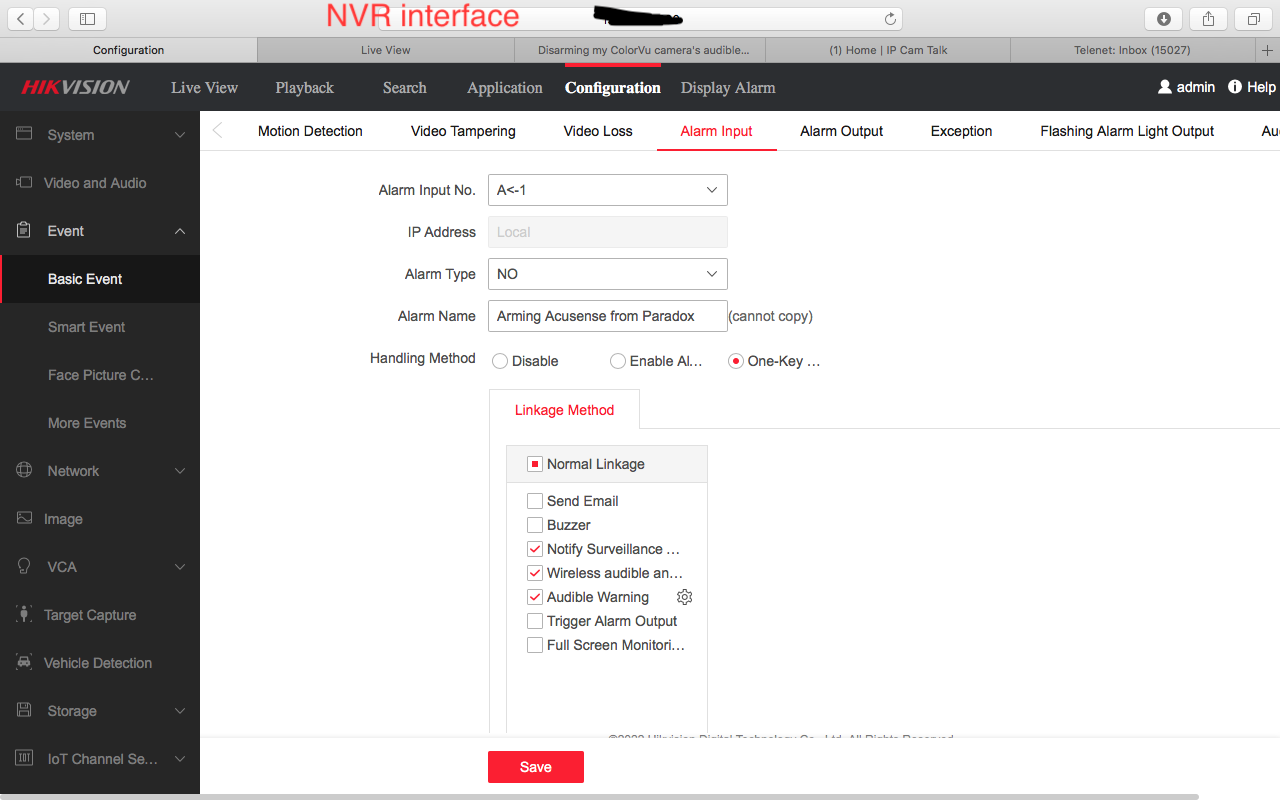Click the Alarm Name text field

pyautogui.click(x=607, y=316)
